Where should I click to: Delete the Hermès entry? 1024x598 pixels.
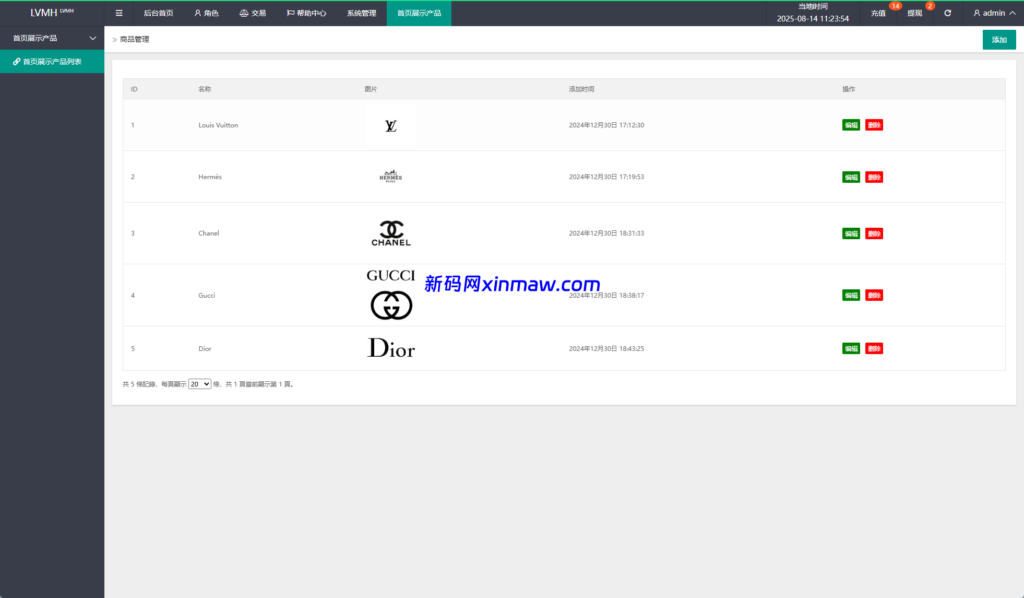[x=874, y=177]
